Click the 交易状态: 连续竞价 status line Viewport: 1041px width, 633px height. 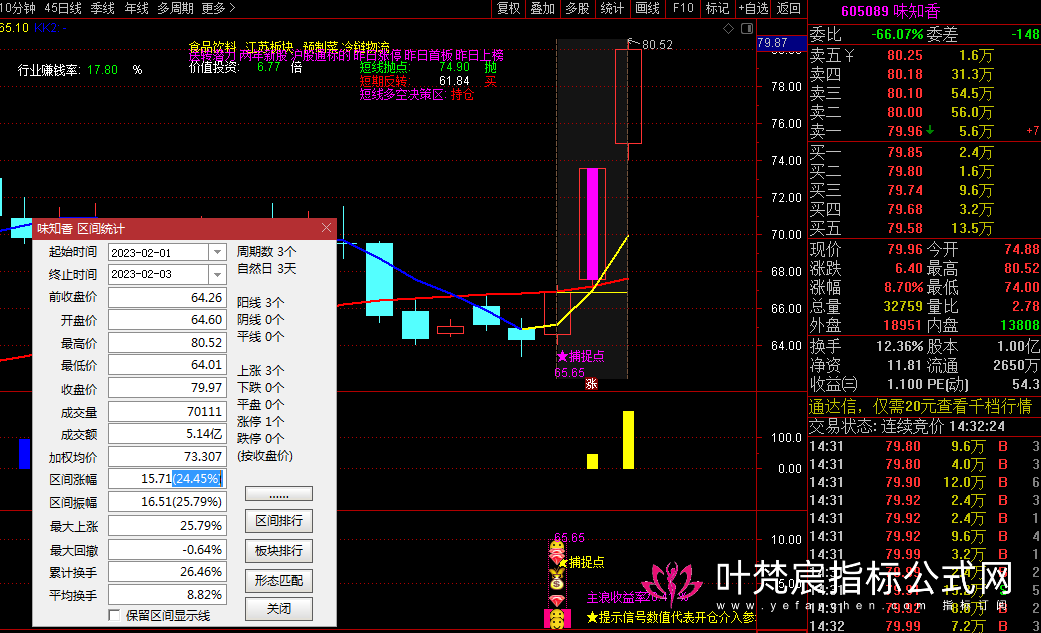(906, 426)
